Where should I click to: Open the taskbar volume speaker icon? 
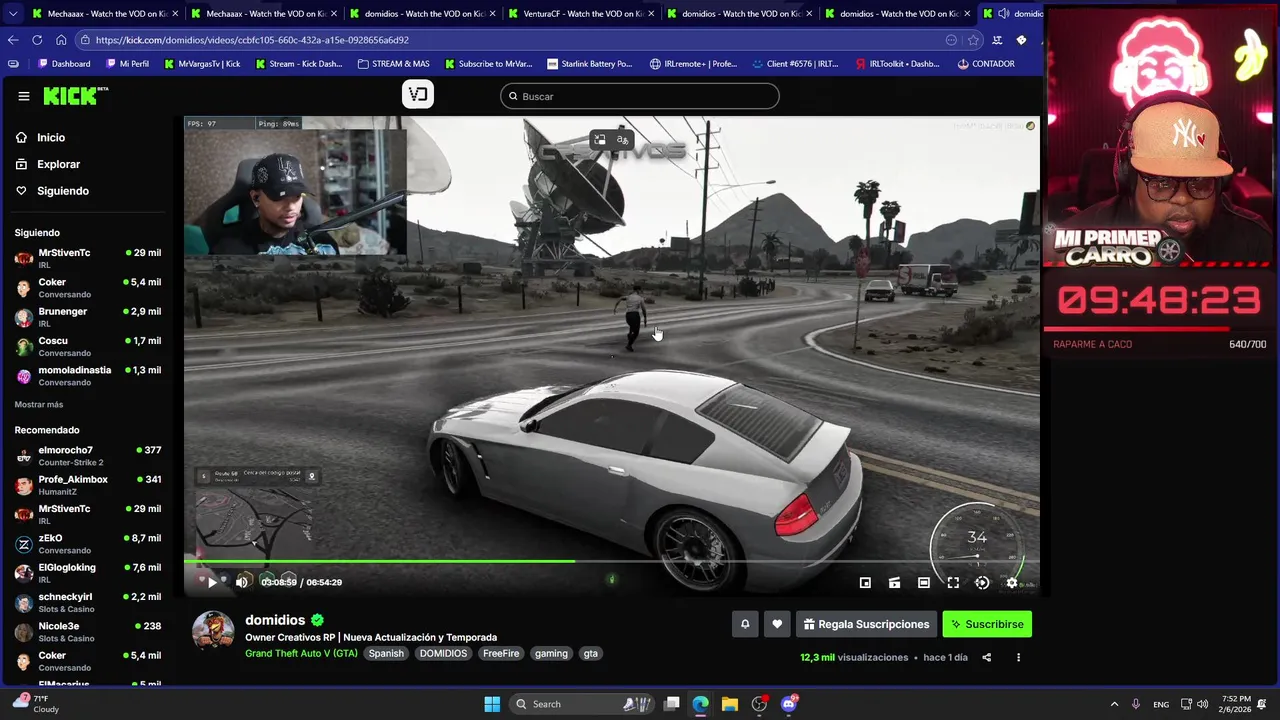click(x=1203, y=704)
